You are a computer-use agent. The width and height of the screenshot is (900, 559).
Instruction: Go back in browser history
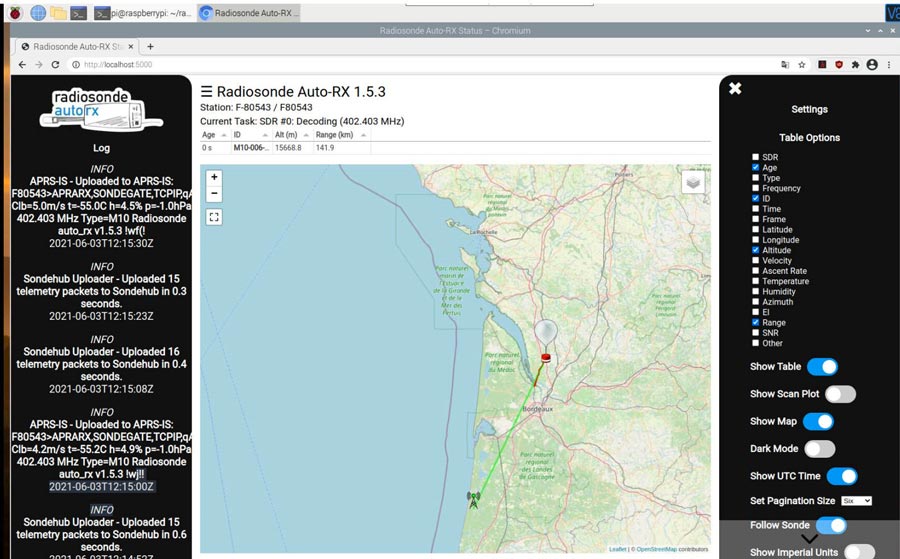[x=22, y=65]
